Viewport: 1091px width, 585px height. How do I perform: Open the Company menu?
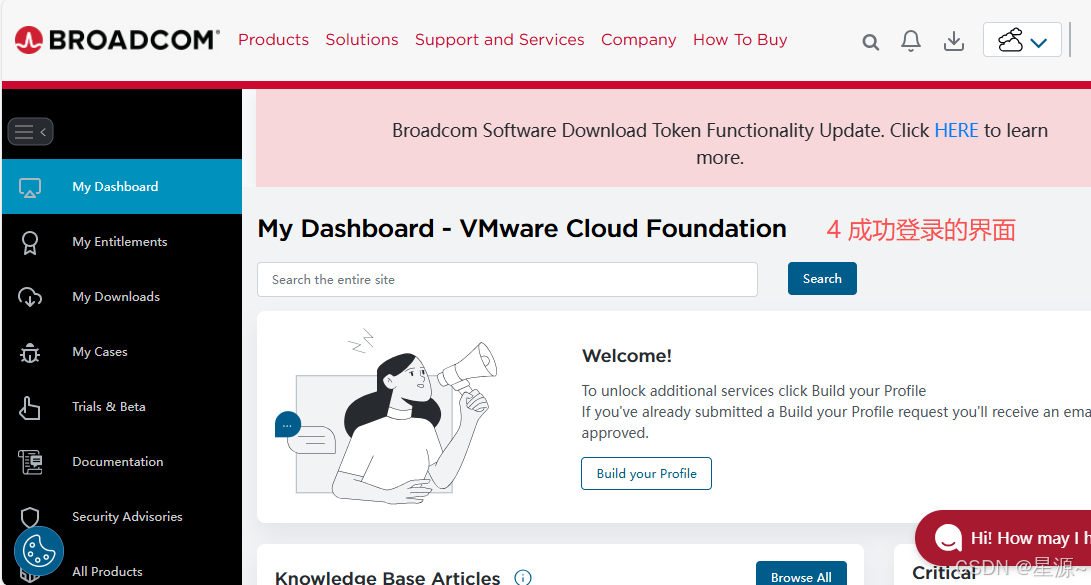pyautogui.click(x=639, y=40)
